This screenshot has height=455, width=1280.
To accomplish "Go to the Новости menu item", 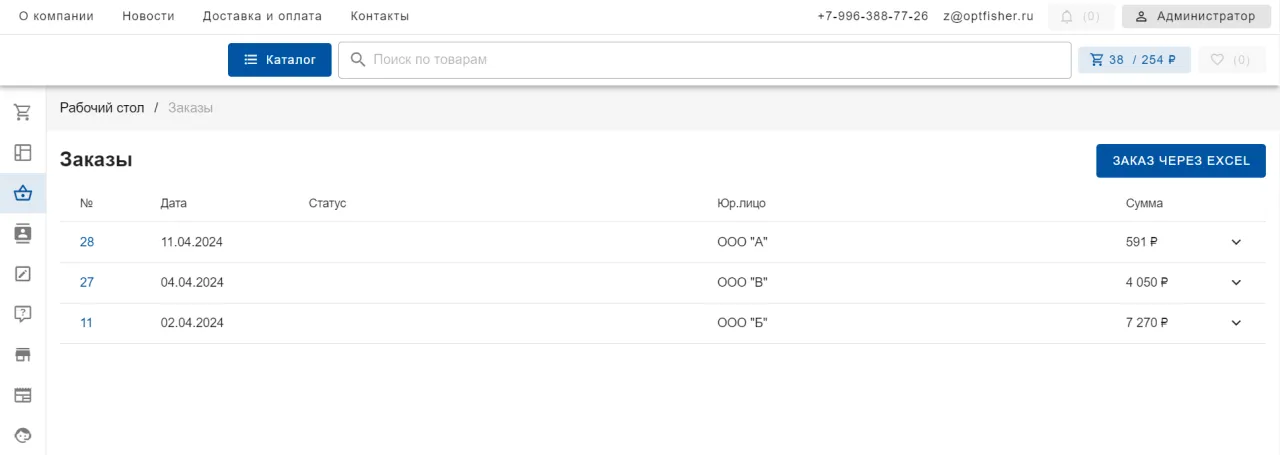I will coord(148,16).
